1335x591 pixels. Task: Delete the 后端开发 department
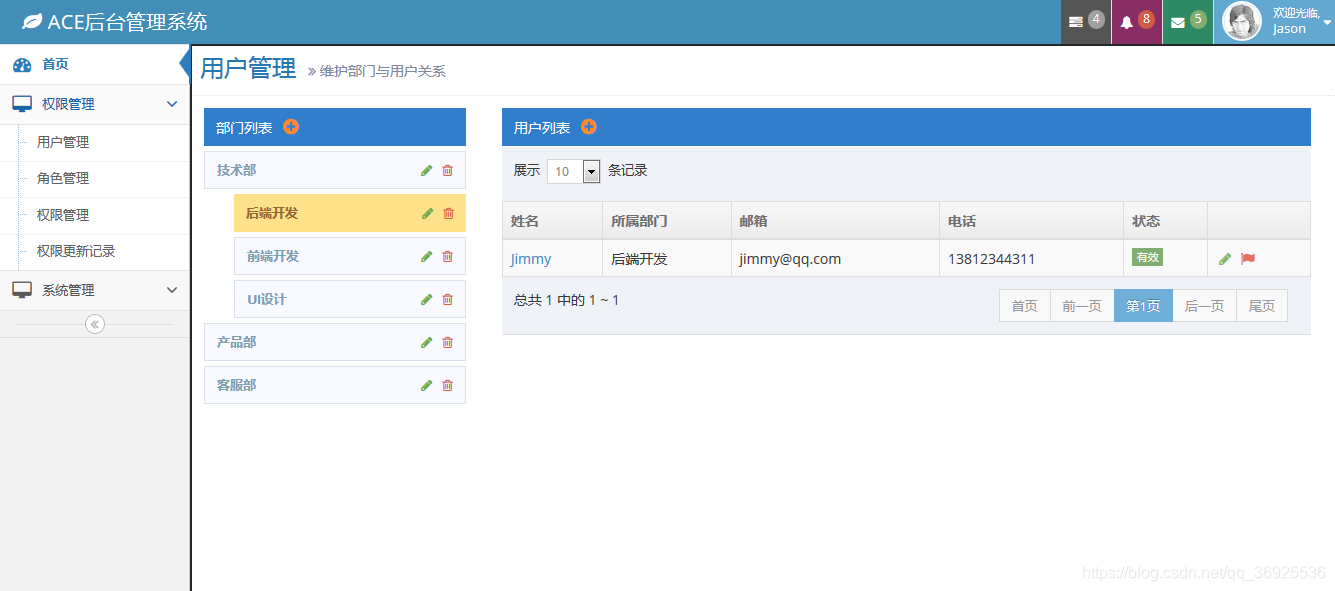point(448,213)
